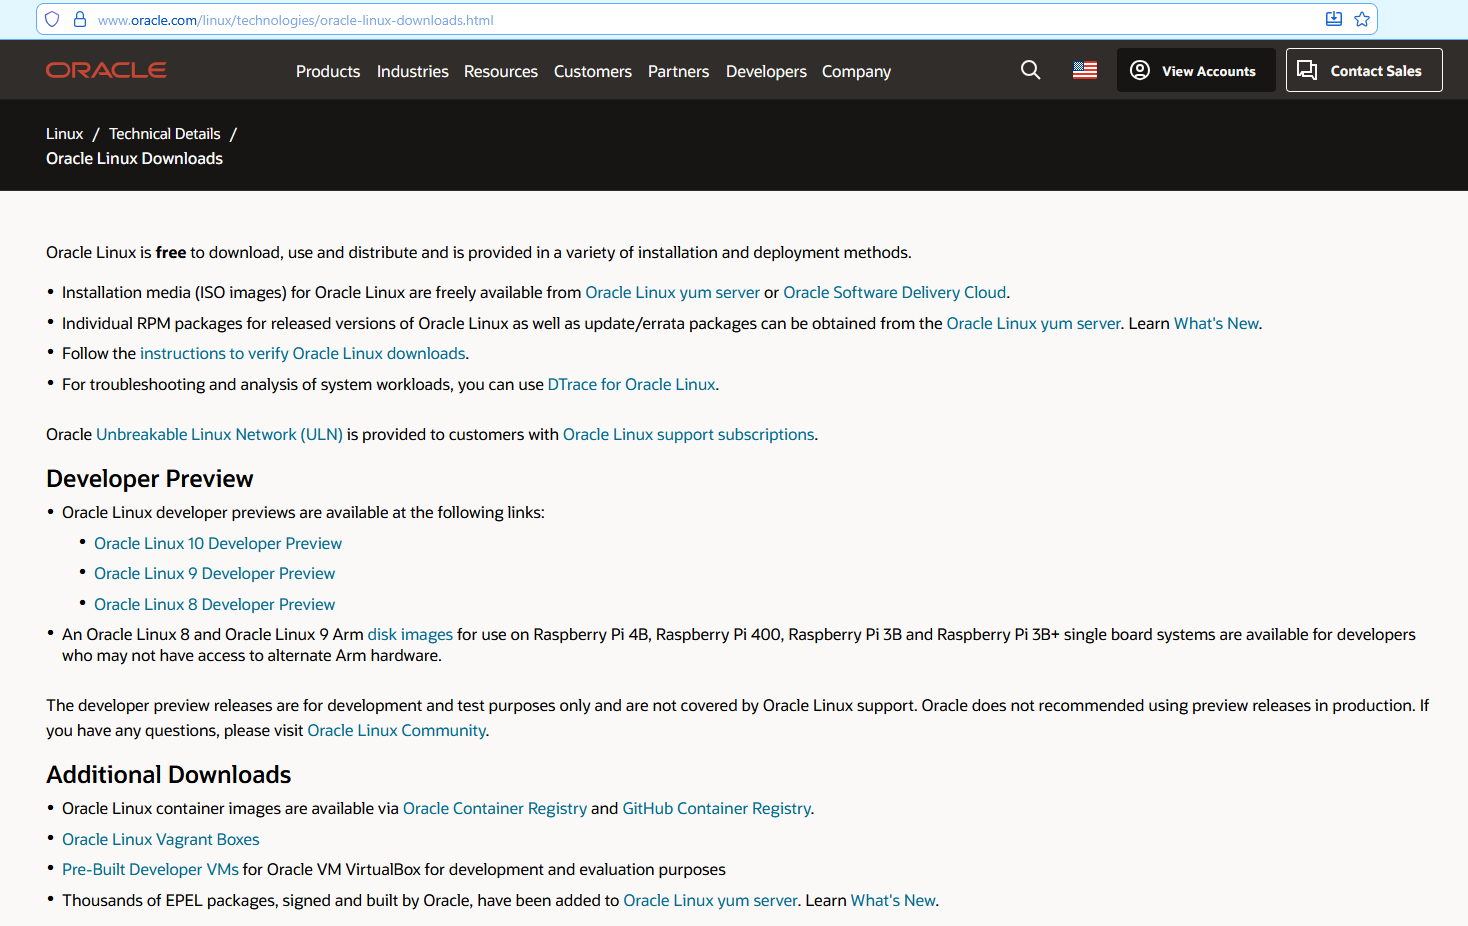Open Oracle Linux Community link
The image size is (1468, 926).
tap(397, 730)
